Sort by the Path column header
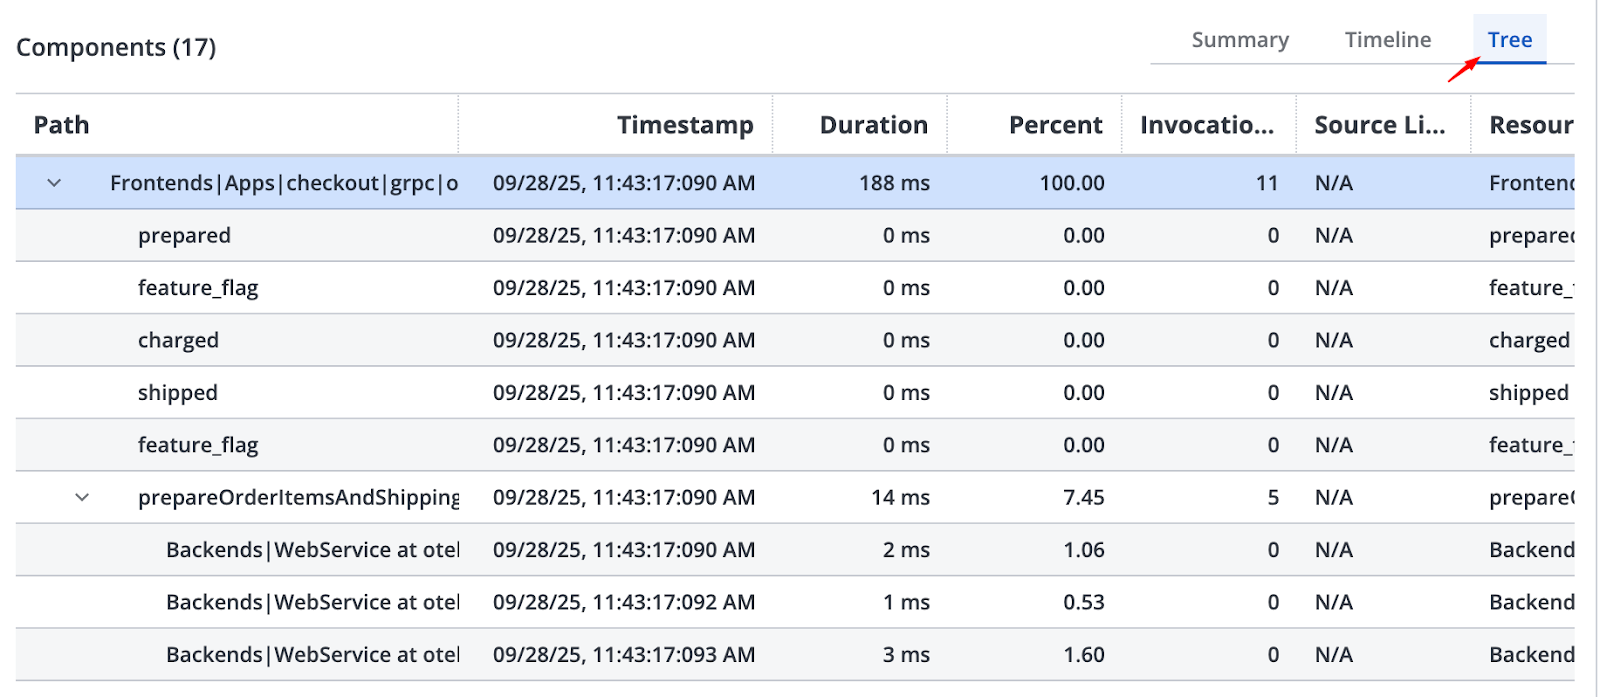 [x=62, y=125]
